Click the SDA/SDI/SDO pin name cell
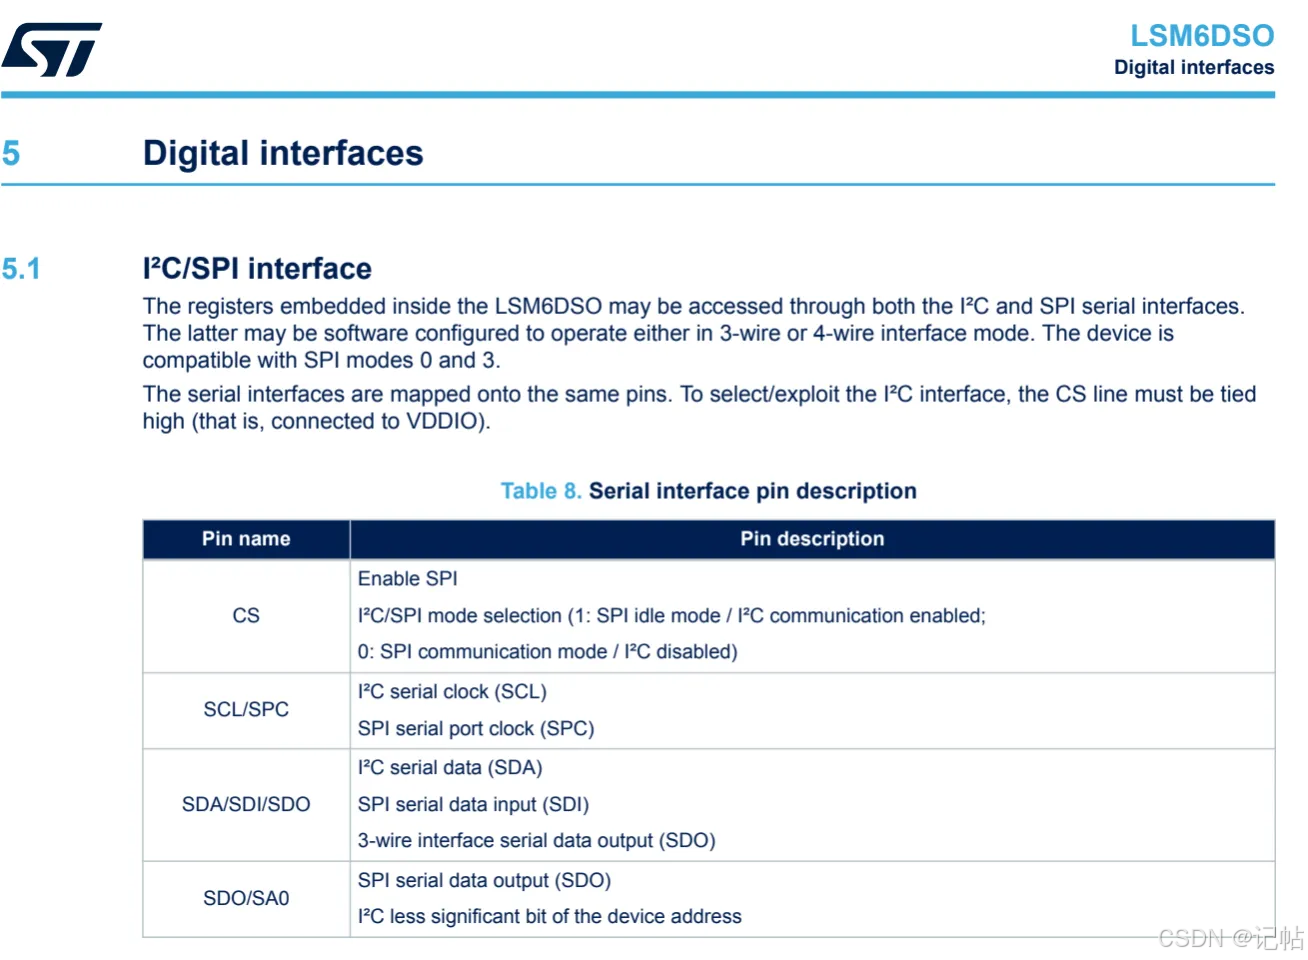The image size is (1308, 960). point(246,805)
